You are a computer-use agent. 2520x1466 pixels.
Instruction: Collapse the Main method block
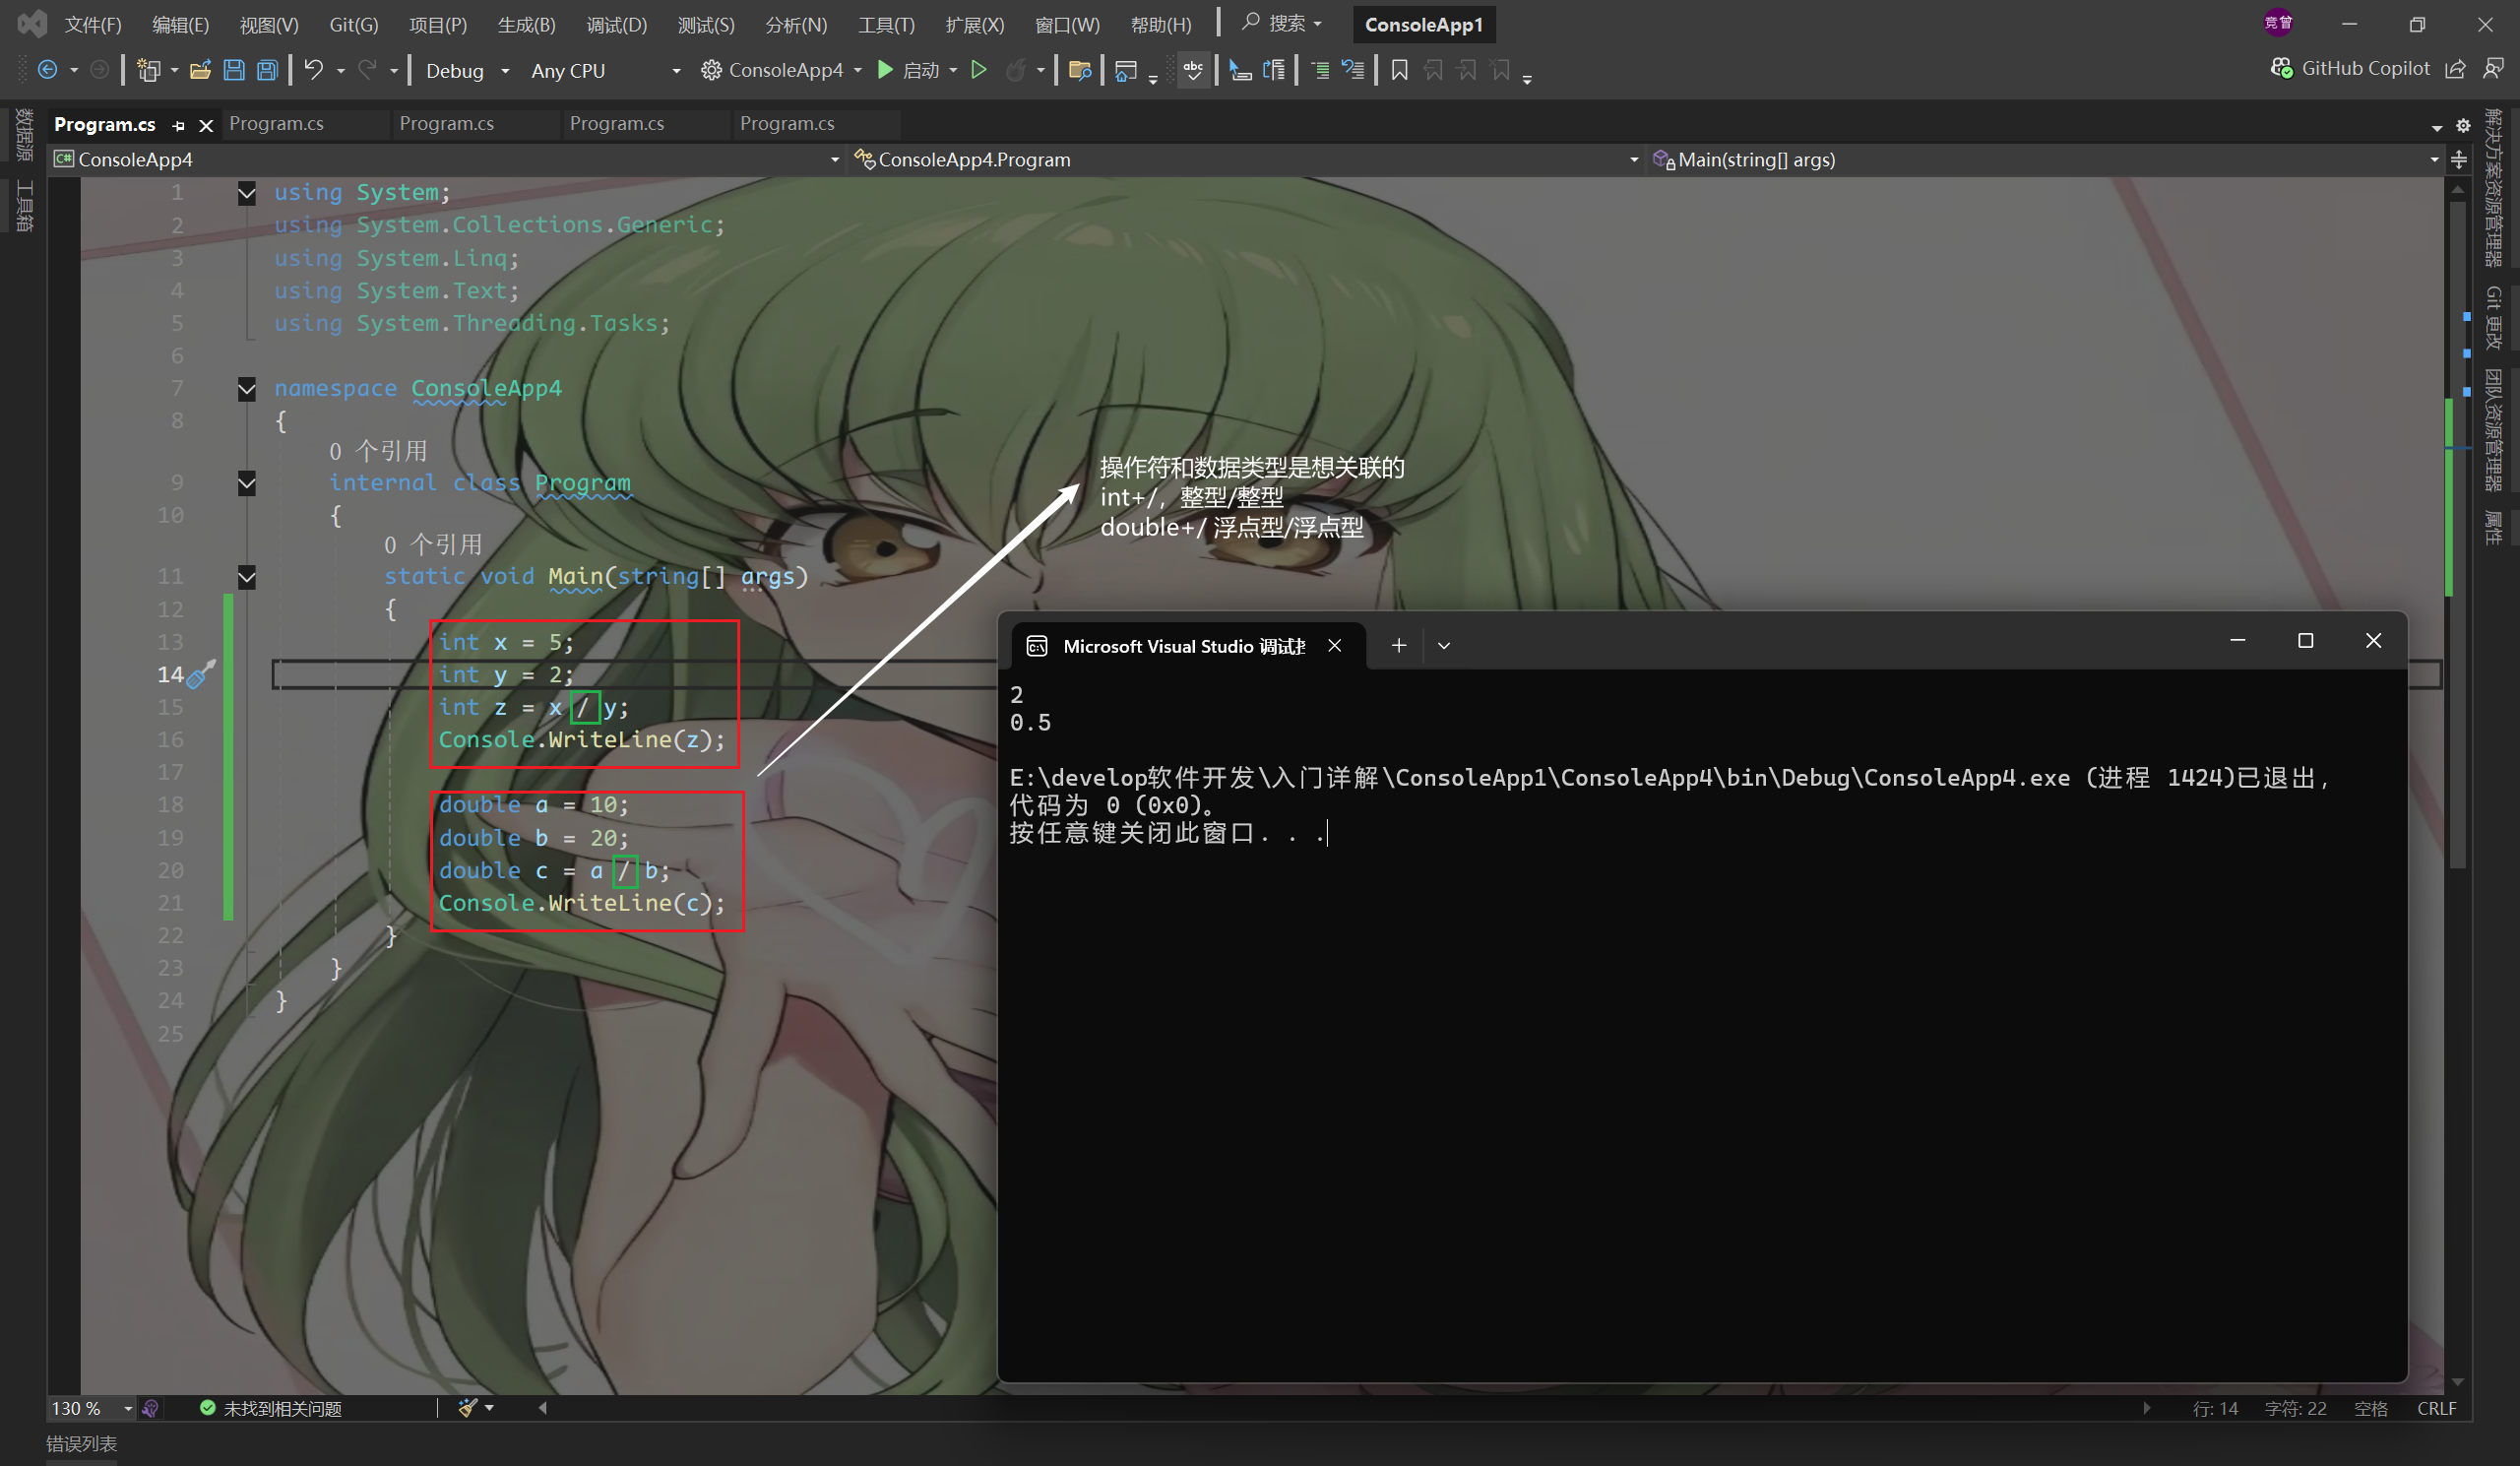tap(246, 577)
